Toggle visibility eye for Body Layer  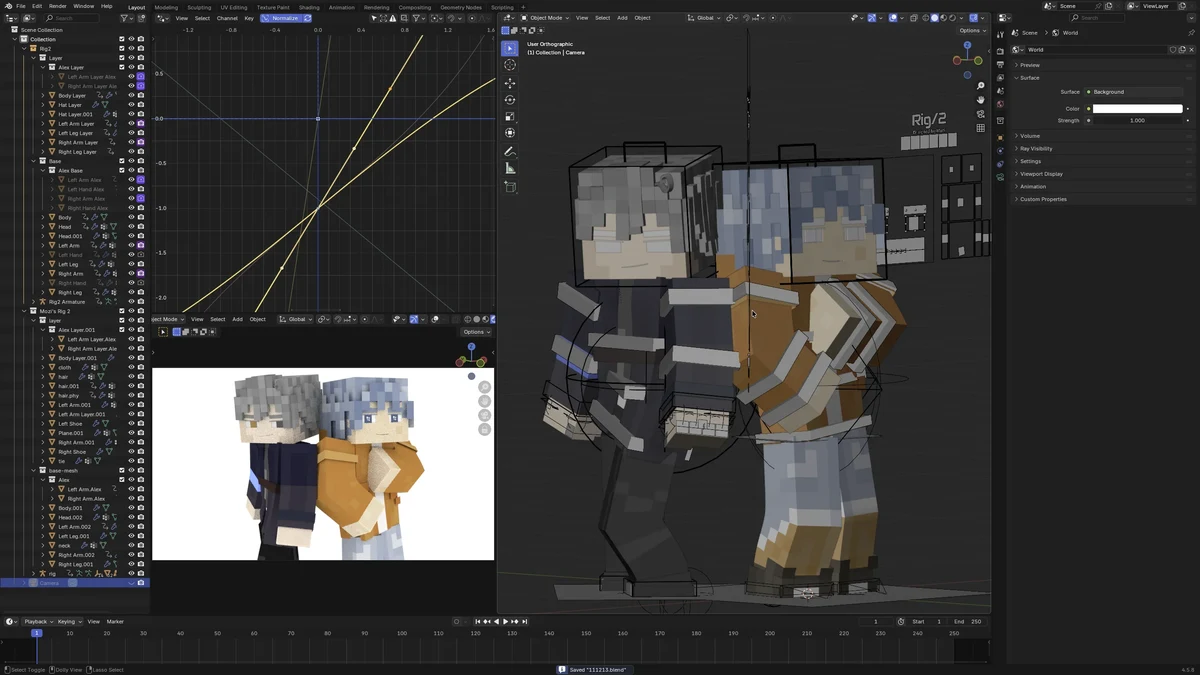(131, 95)
